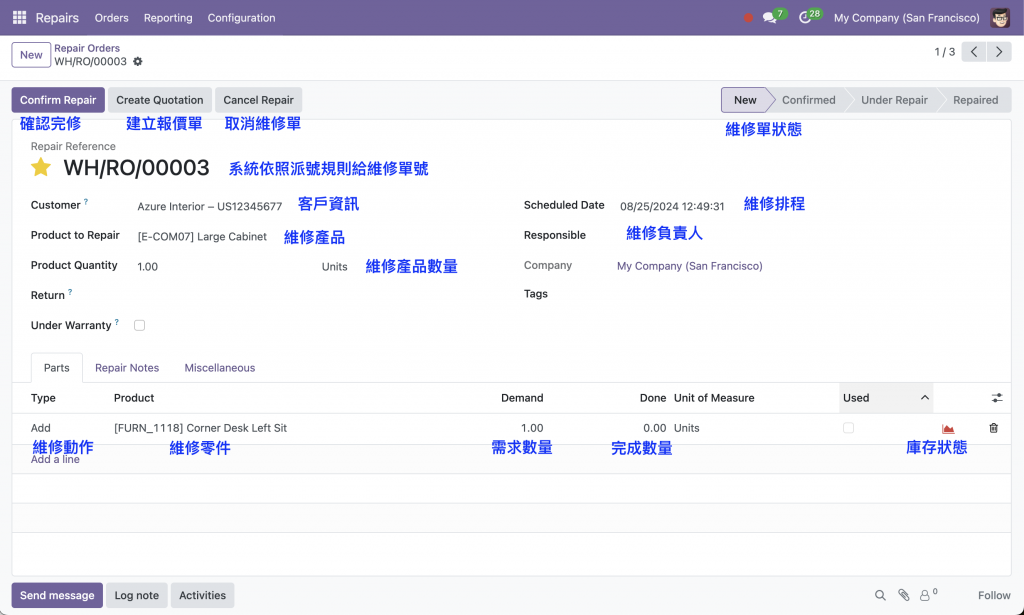Viewport: 1024px width, 615px height.
Task: Open the followers person icon
Action: point(925,595)
